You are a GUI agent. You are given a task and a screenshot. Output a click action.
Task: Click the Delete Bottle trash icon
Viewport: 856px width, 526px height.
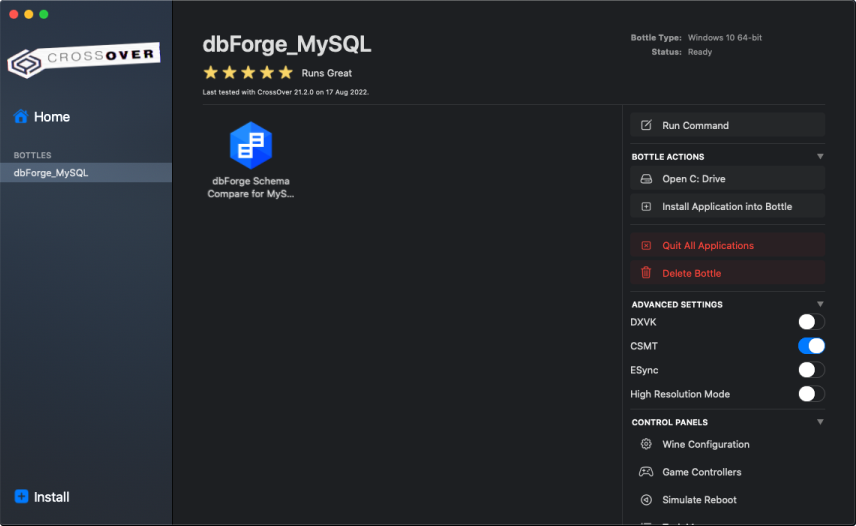pyautogui.click(x=646, y=273)
